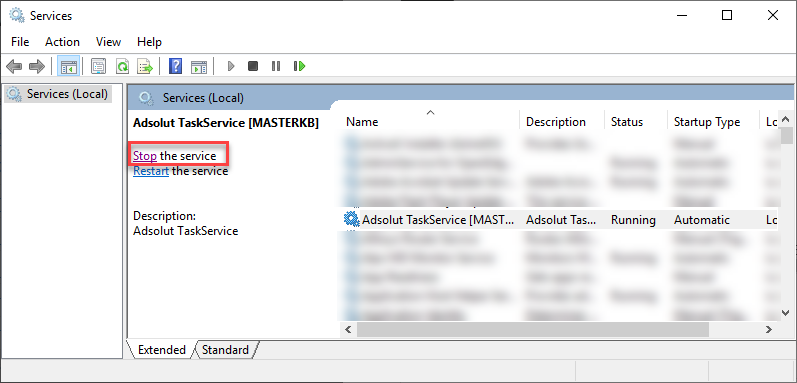
Task: Switch to the Standard tab
Action: [225, 350]
